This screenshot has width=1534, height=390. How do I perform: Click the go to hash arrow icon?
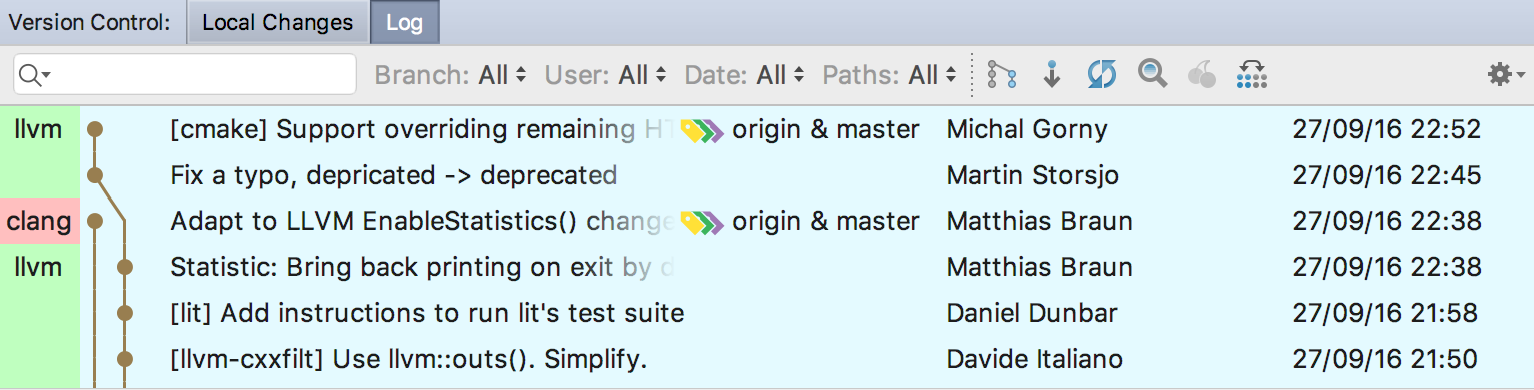(1052, 74)
